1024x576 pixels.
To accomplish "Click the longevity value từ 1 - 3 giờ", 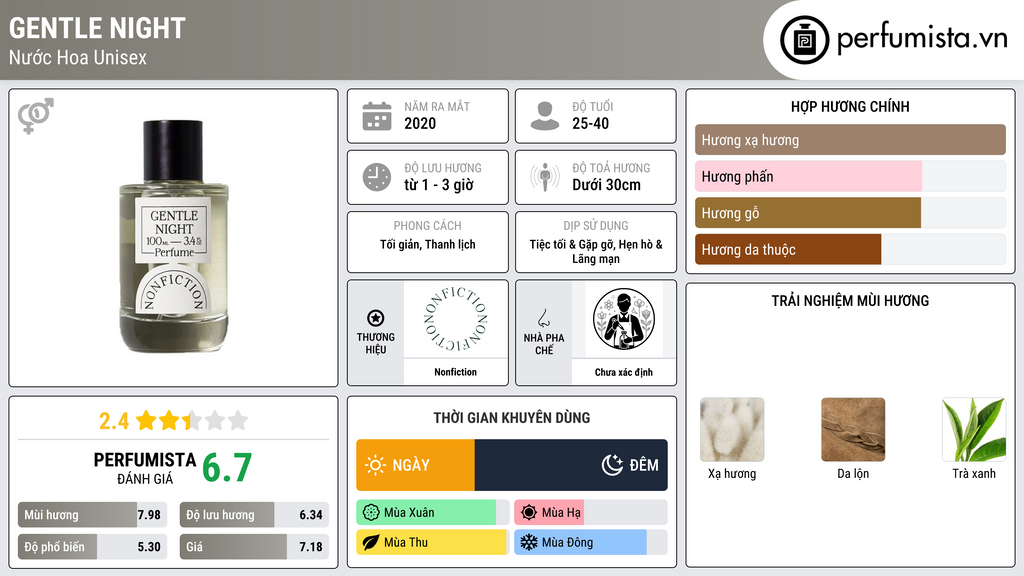I will [x=439, y=185].
